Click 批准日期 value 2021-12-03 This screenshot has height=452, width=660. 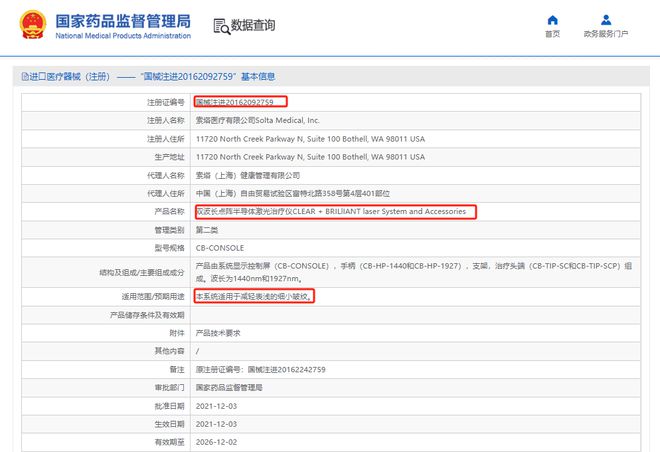pos(216,406)
